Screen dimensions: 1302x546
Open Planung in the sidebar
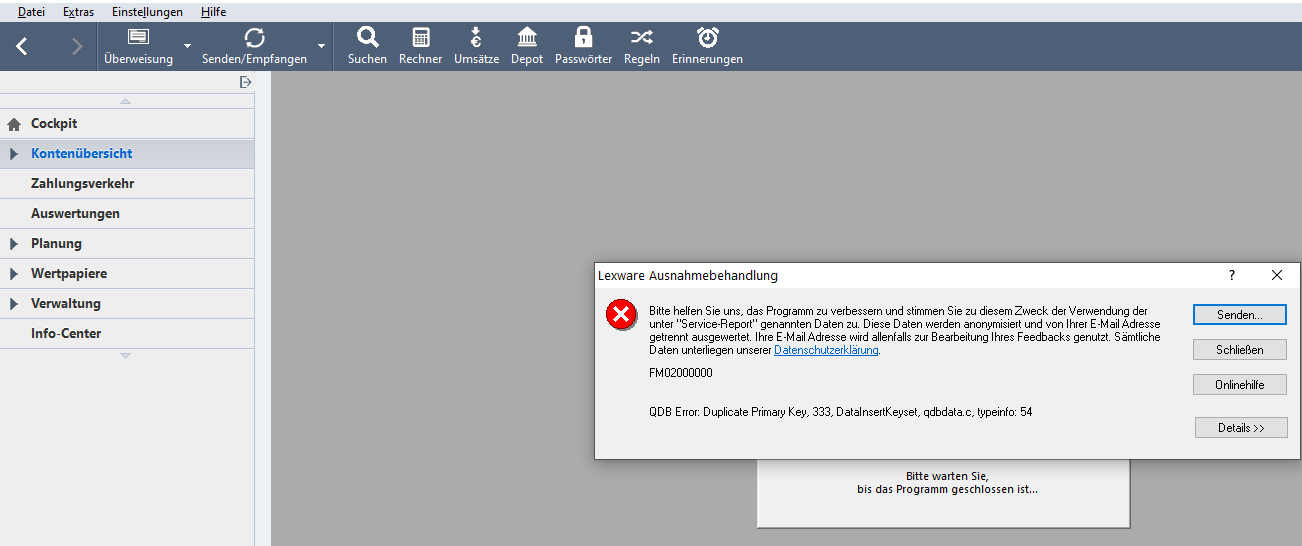click(x=127, y=244)
